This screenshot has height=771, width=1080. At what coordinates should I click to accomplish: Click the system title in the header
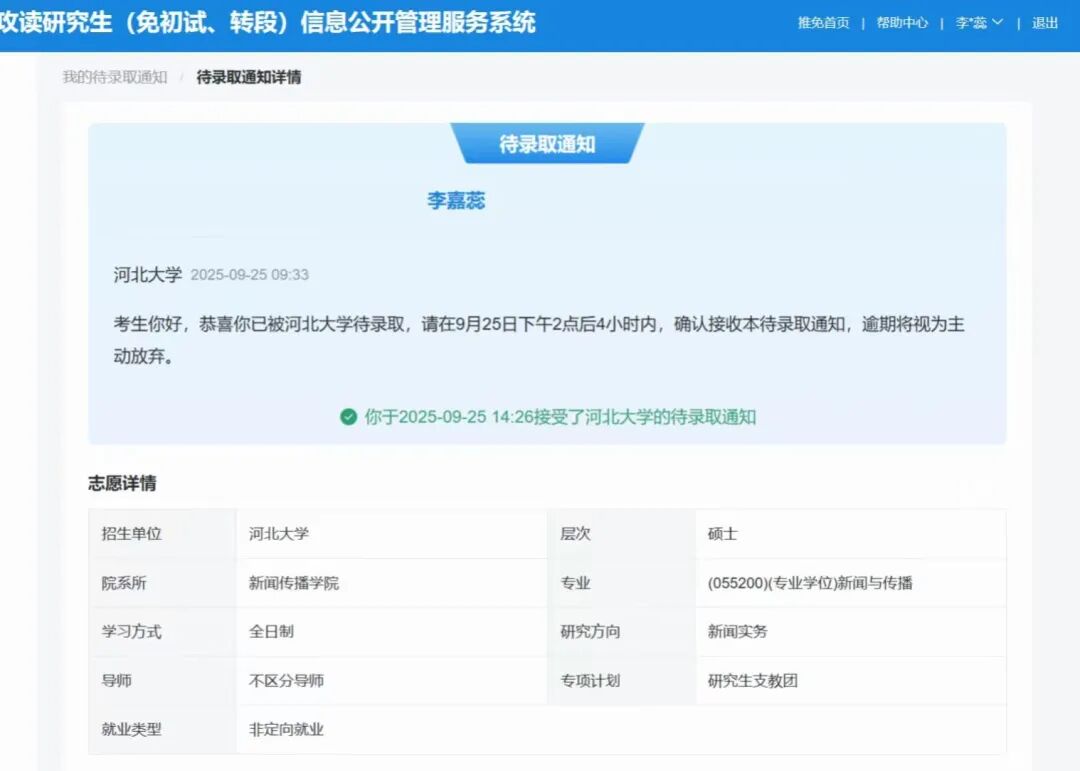(x=268, y=22)
